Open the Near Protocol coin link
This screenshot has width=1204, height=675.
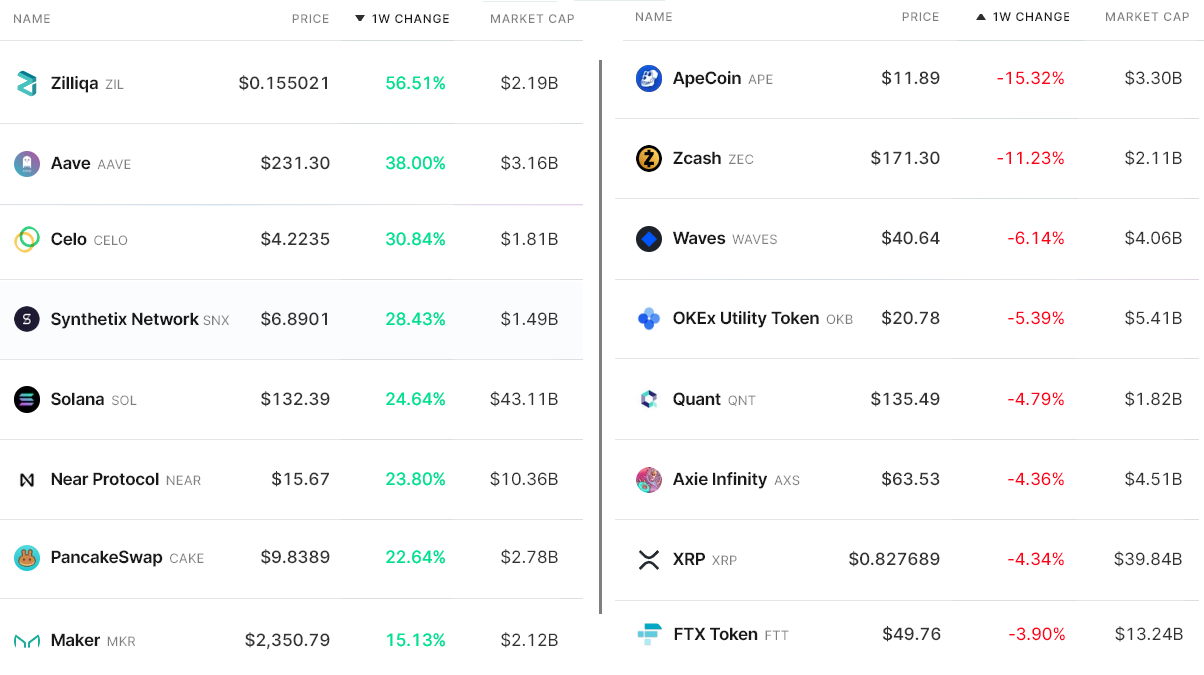[105, 480]
